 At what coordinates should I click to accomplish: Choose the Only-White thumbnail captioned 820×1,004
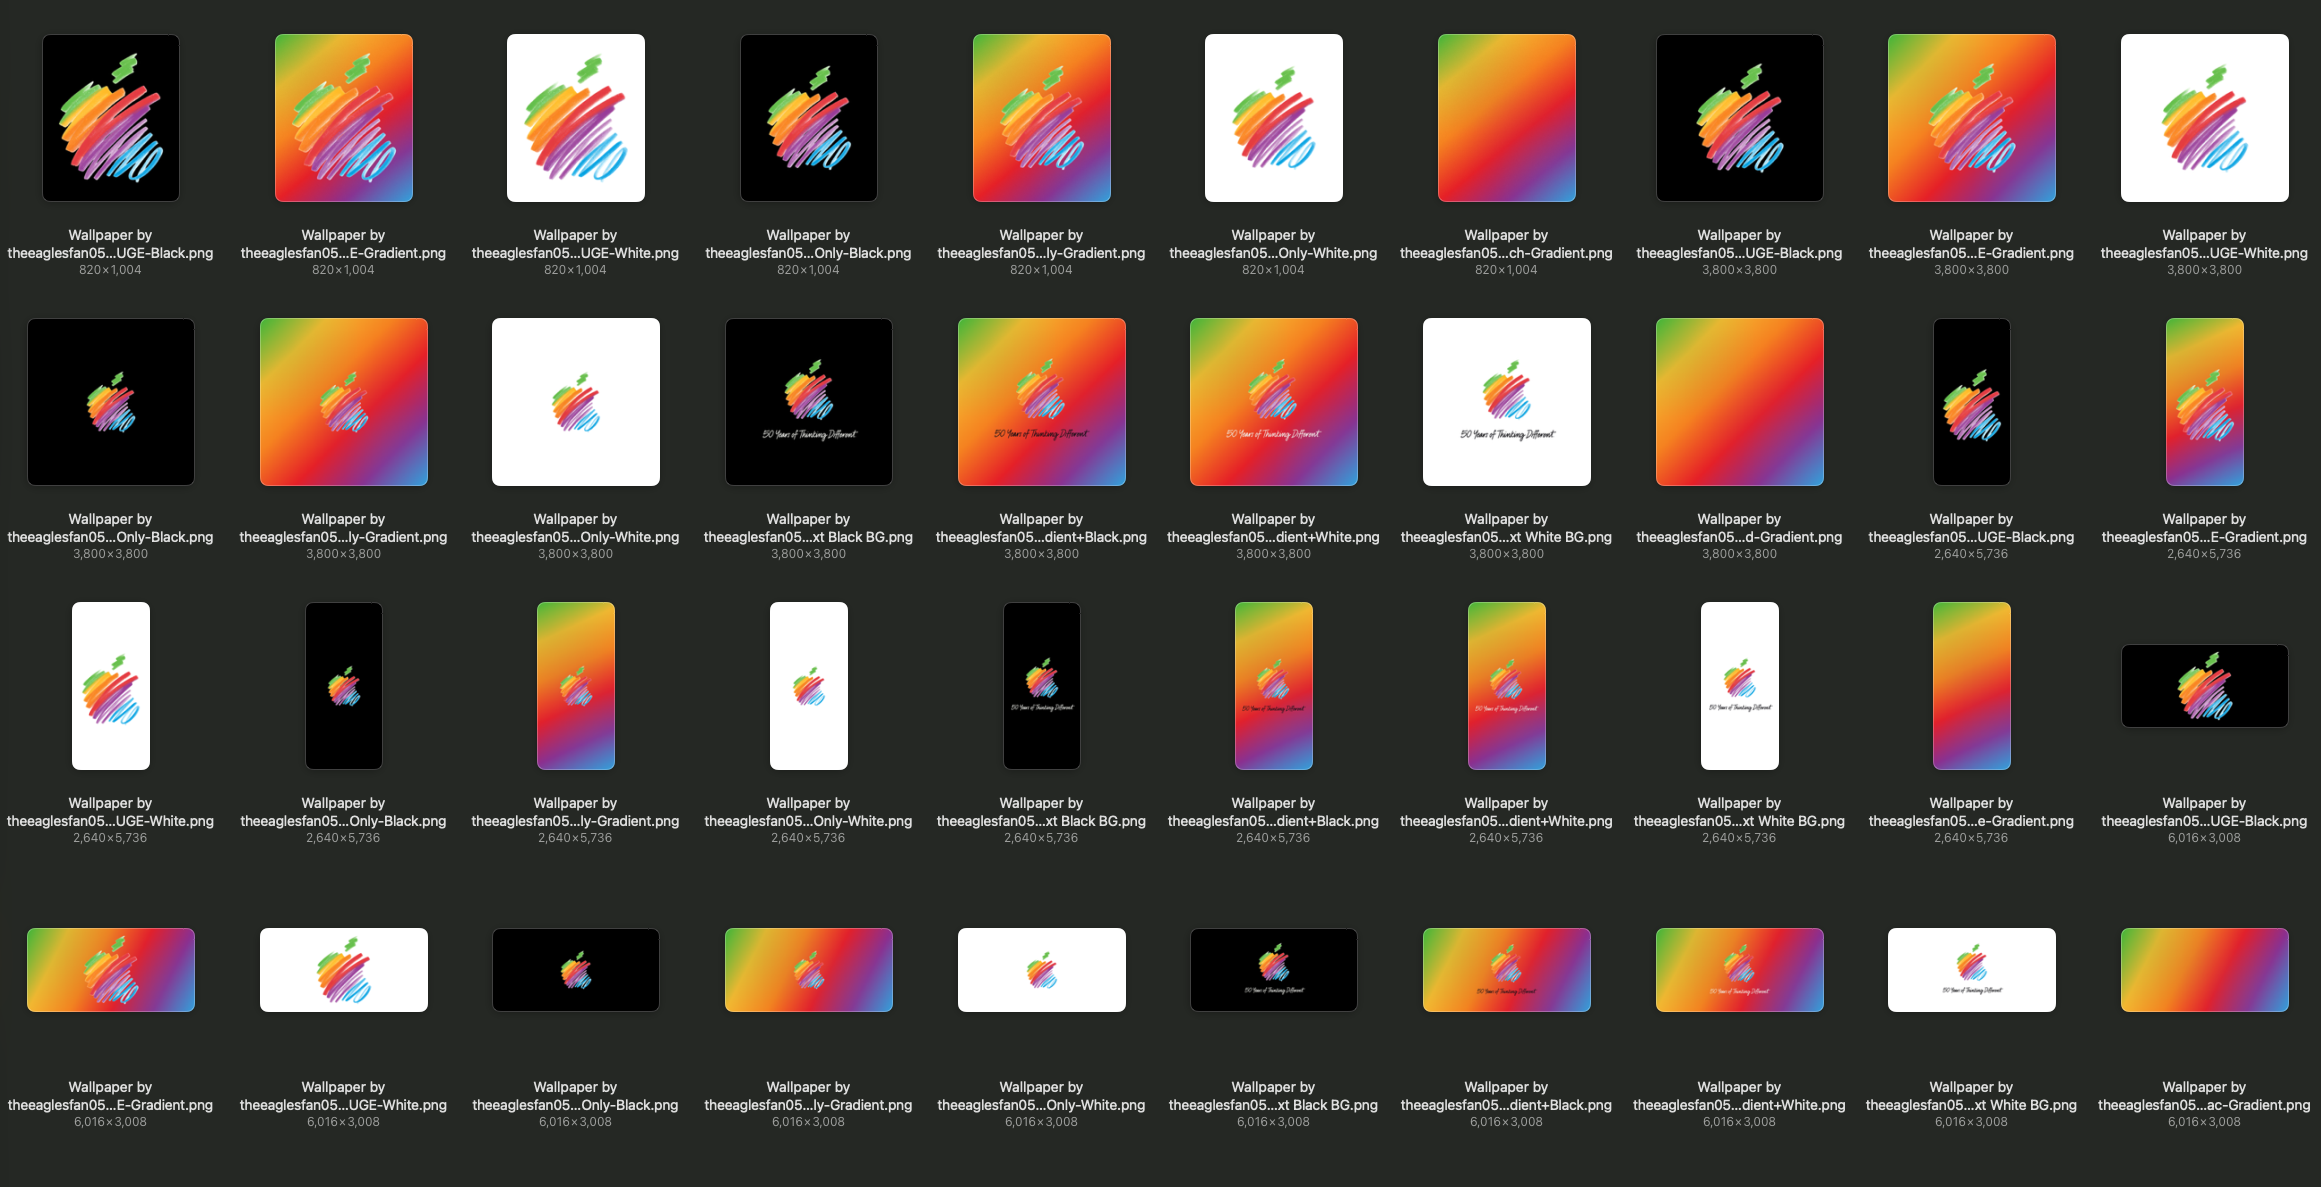1274,118
